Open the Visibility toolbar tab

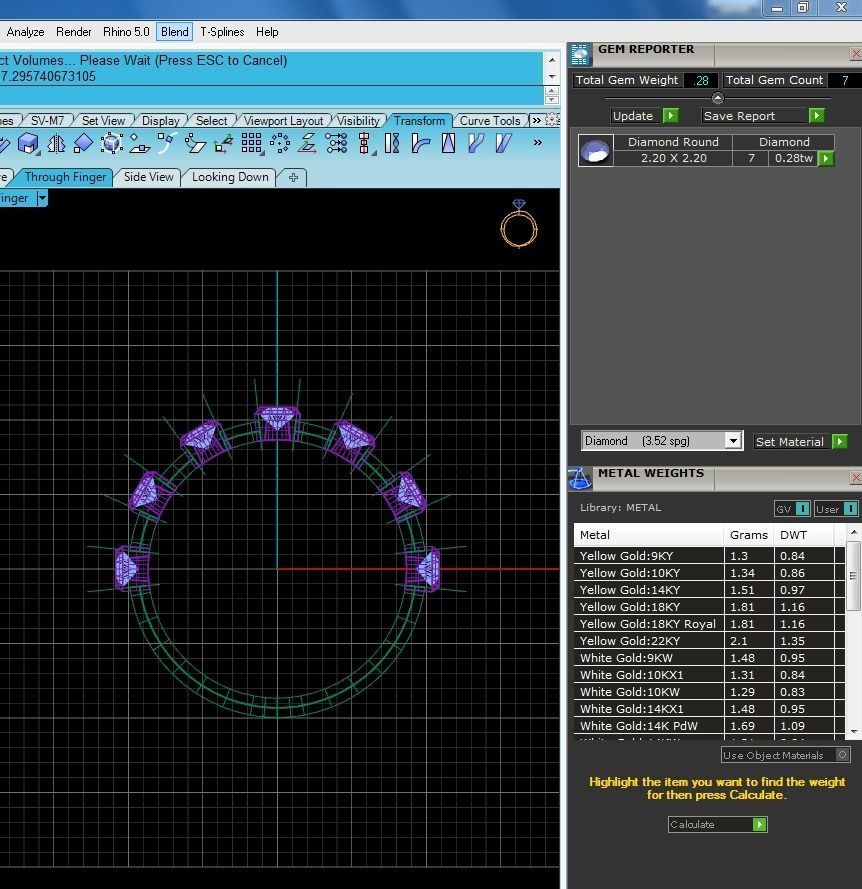358,120
